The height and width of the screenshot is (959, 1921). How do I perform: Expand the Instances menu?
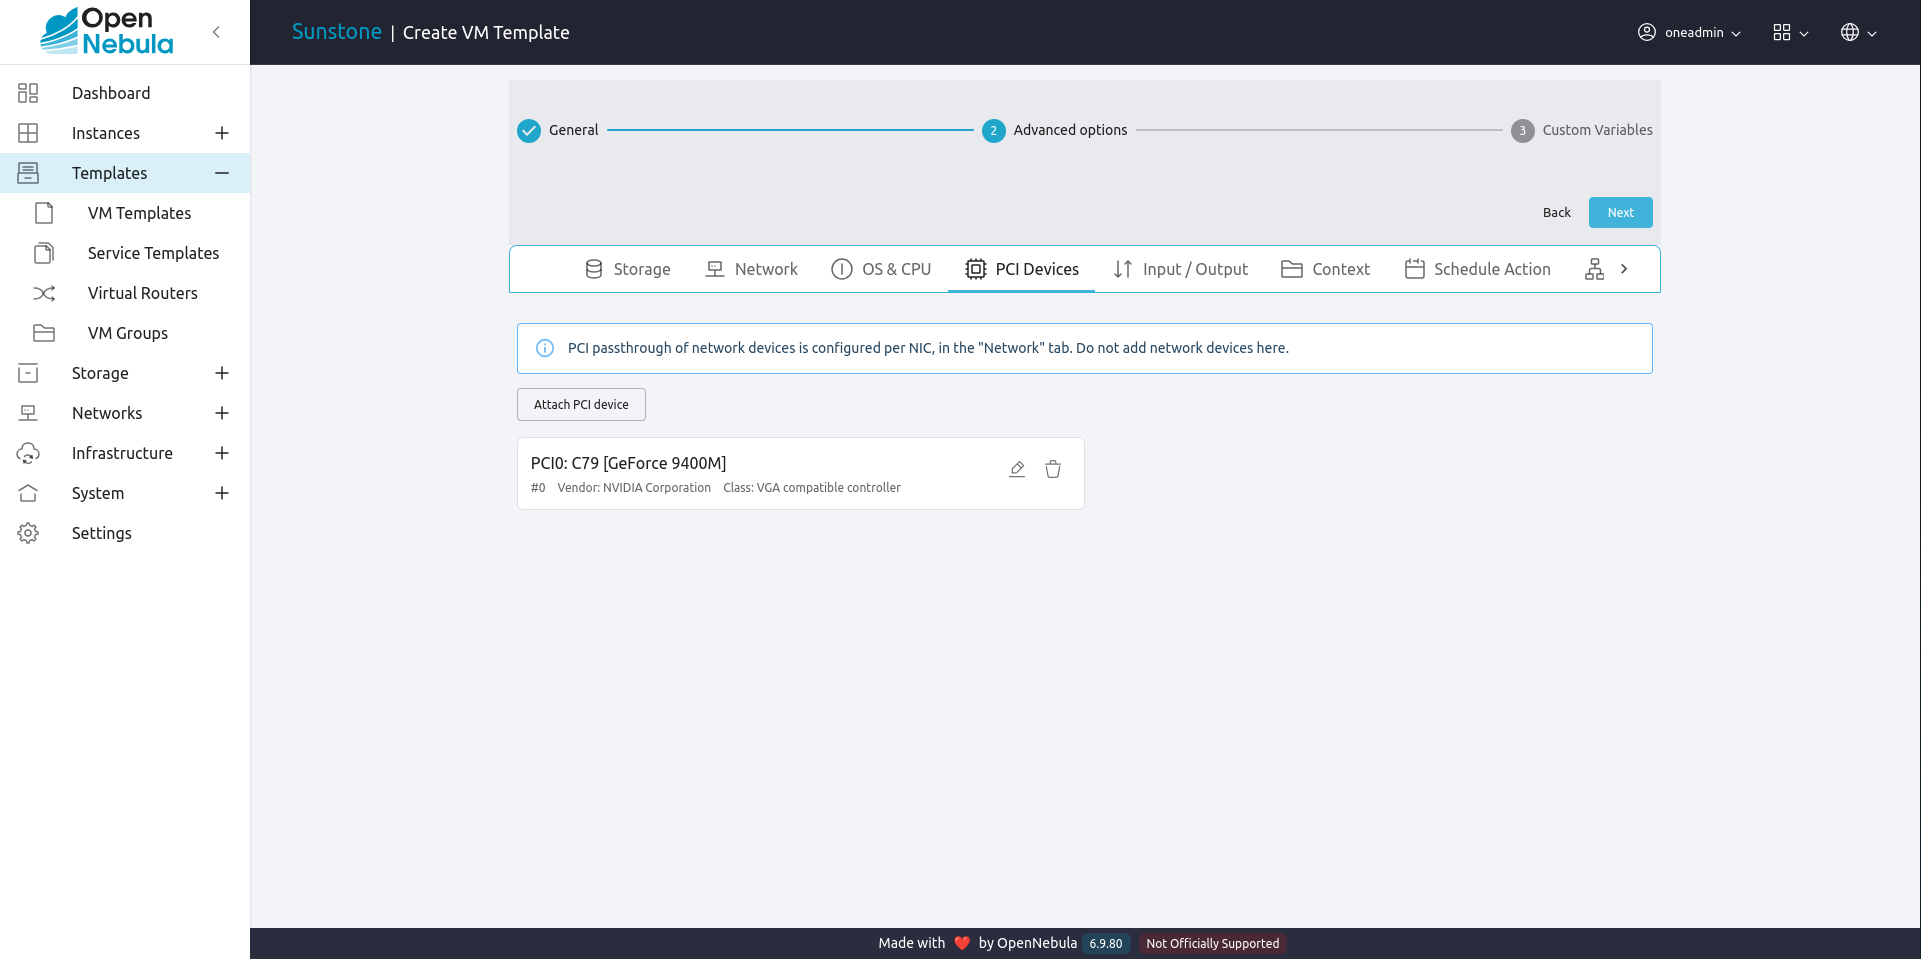[x=222, y=133]
